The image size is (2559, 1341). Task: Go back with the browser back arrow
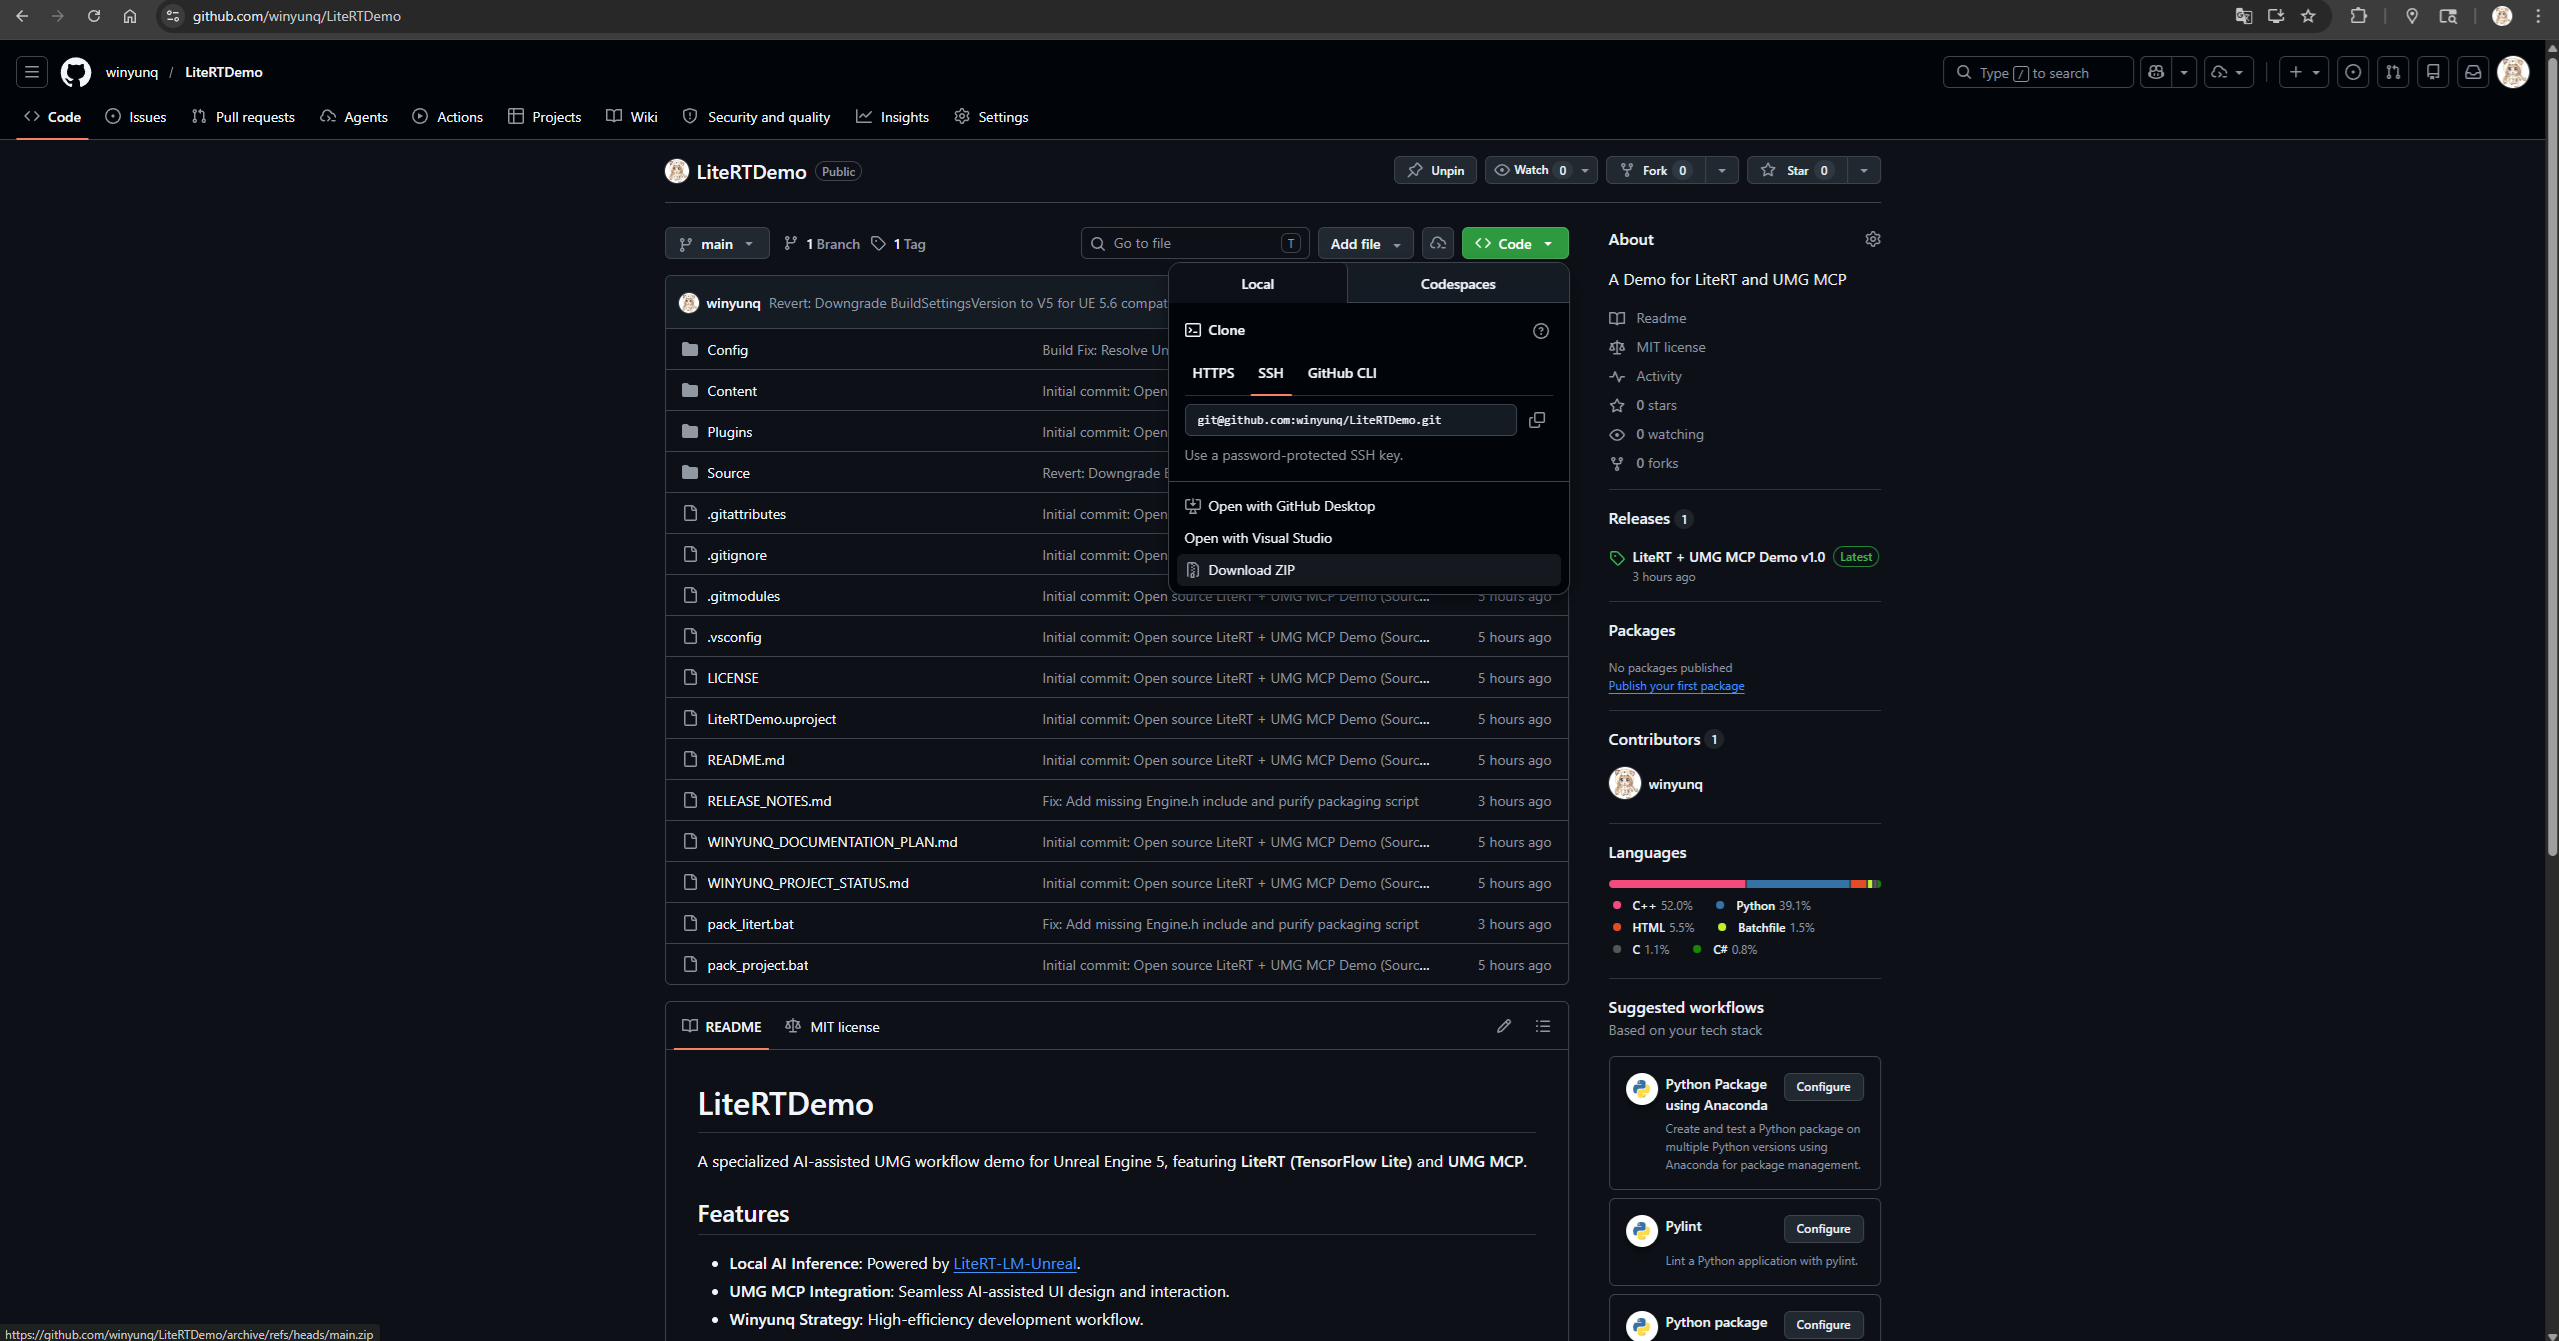pos(22,16)
